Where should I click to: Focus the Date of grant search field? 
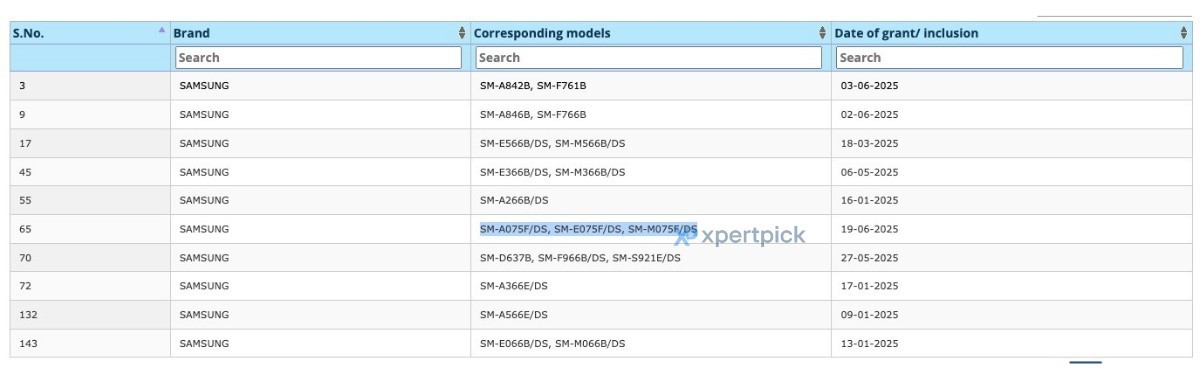pos(1009,58)
